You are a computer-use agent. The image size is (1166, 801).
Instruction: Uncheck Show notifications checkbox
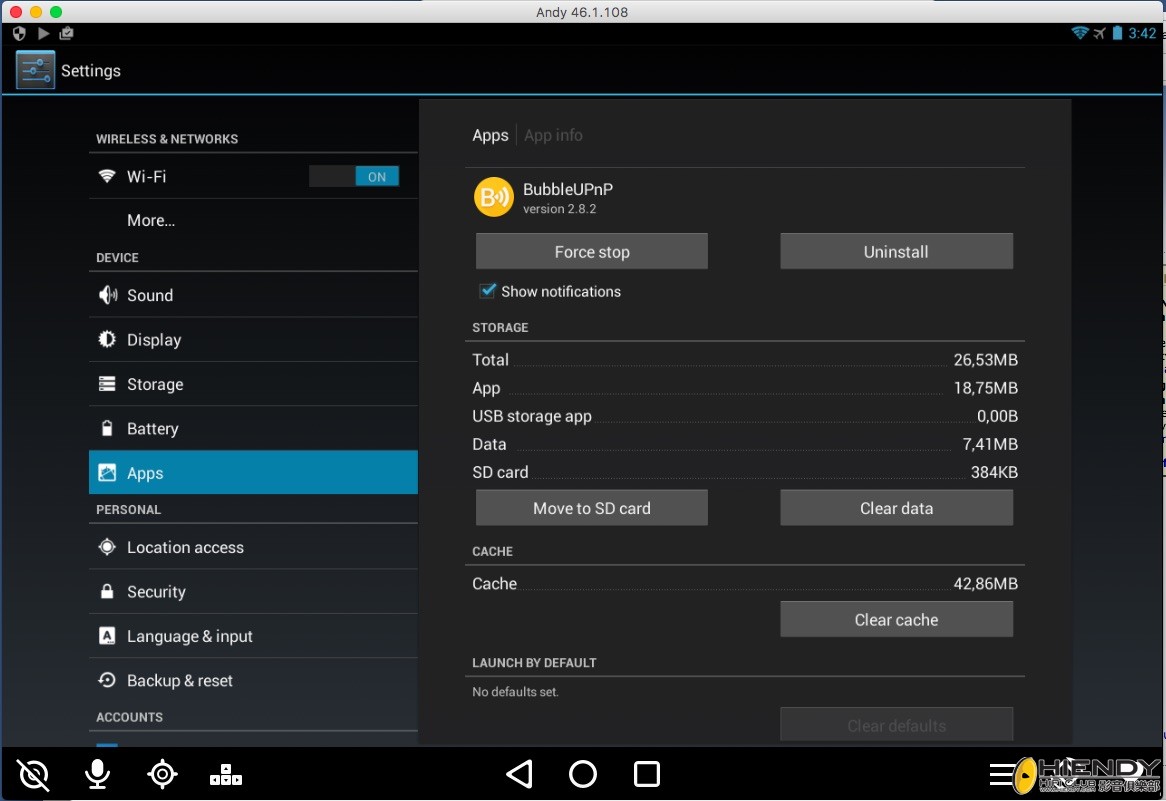pos(488,291)
